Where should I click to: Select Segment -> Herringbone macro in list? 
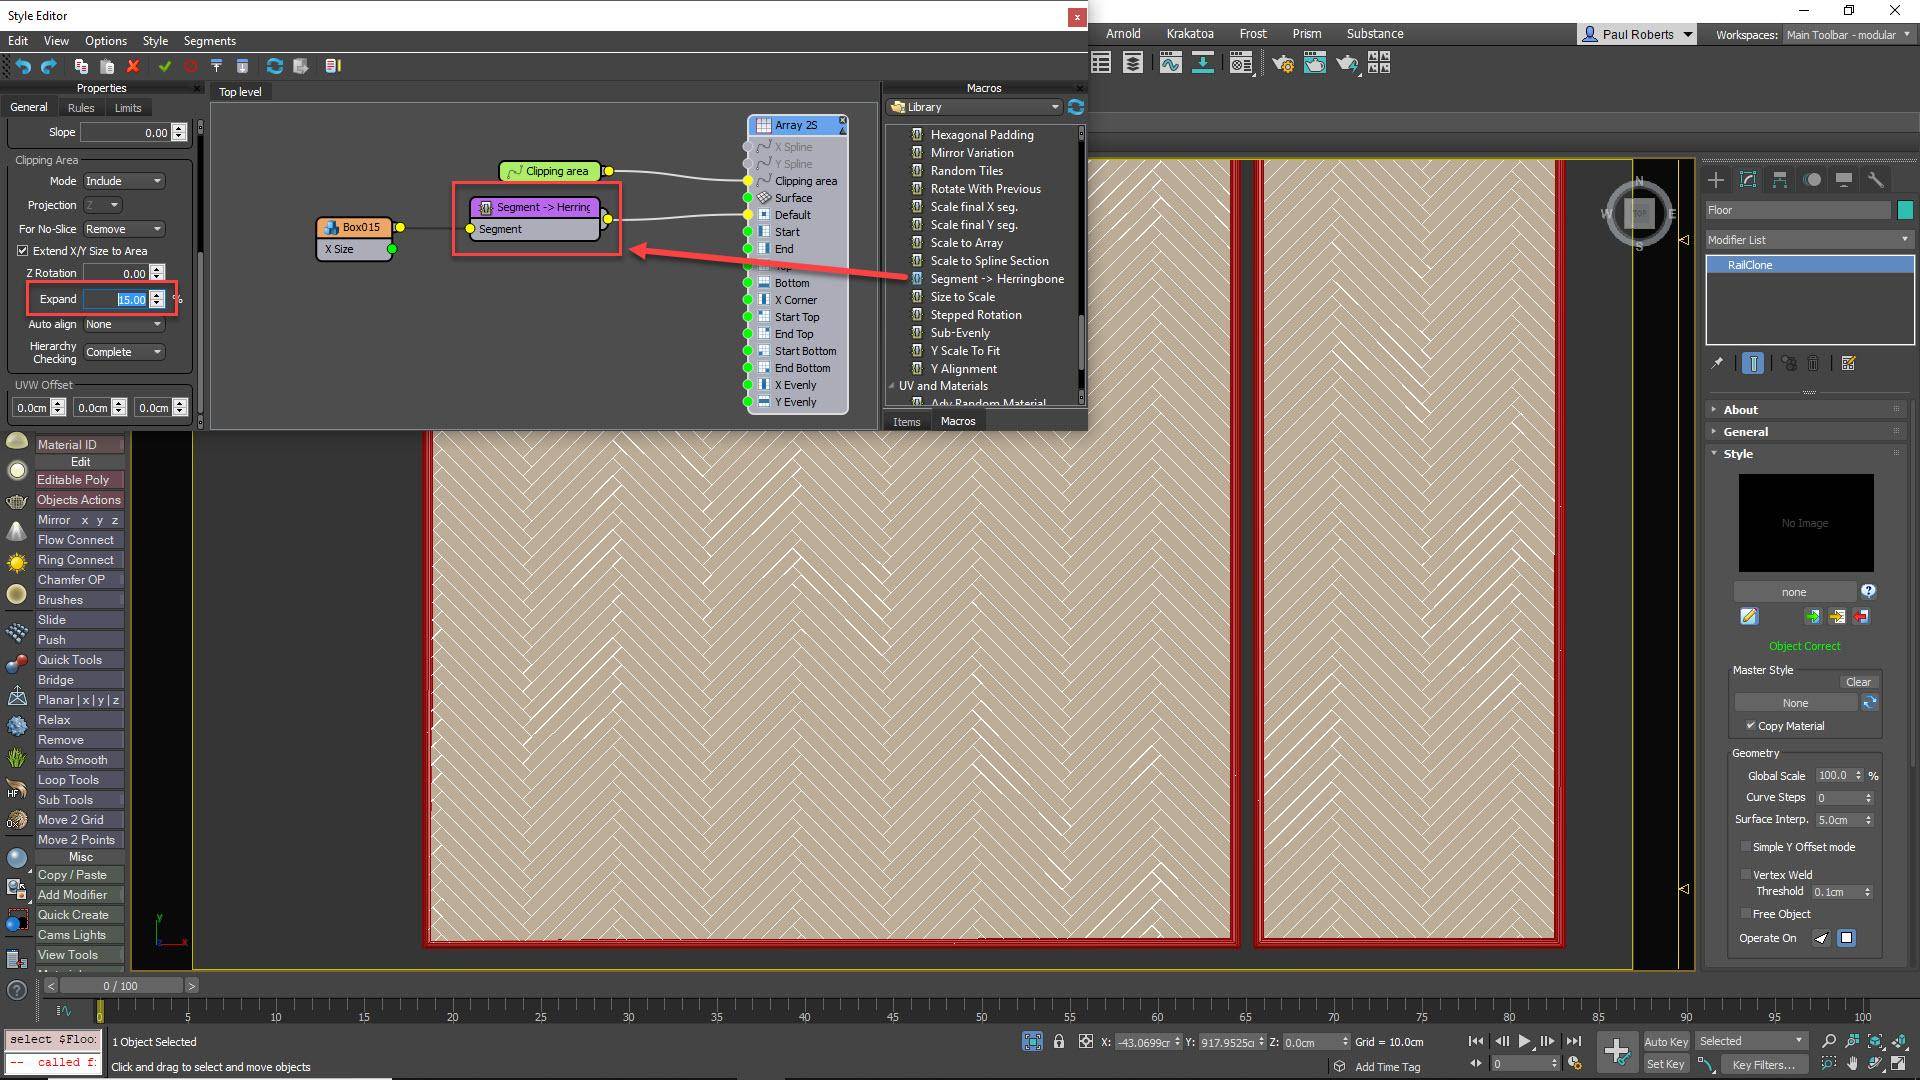996,279
